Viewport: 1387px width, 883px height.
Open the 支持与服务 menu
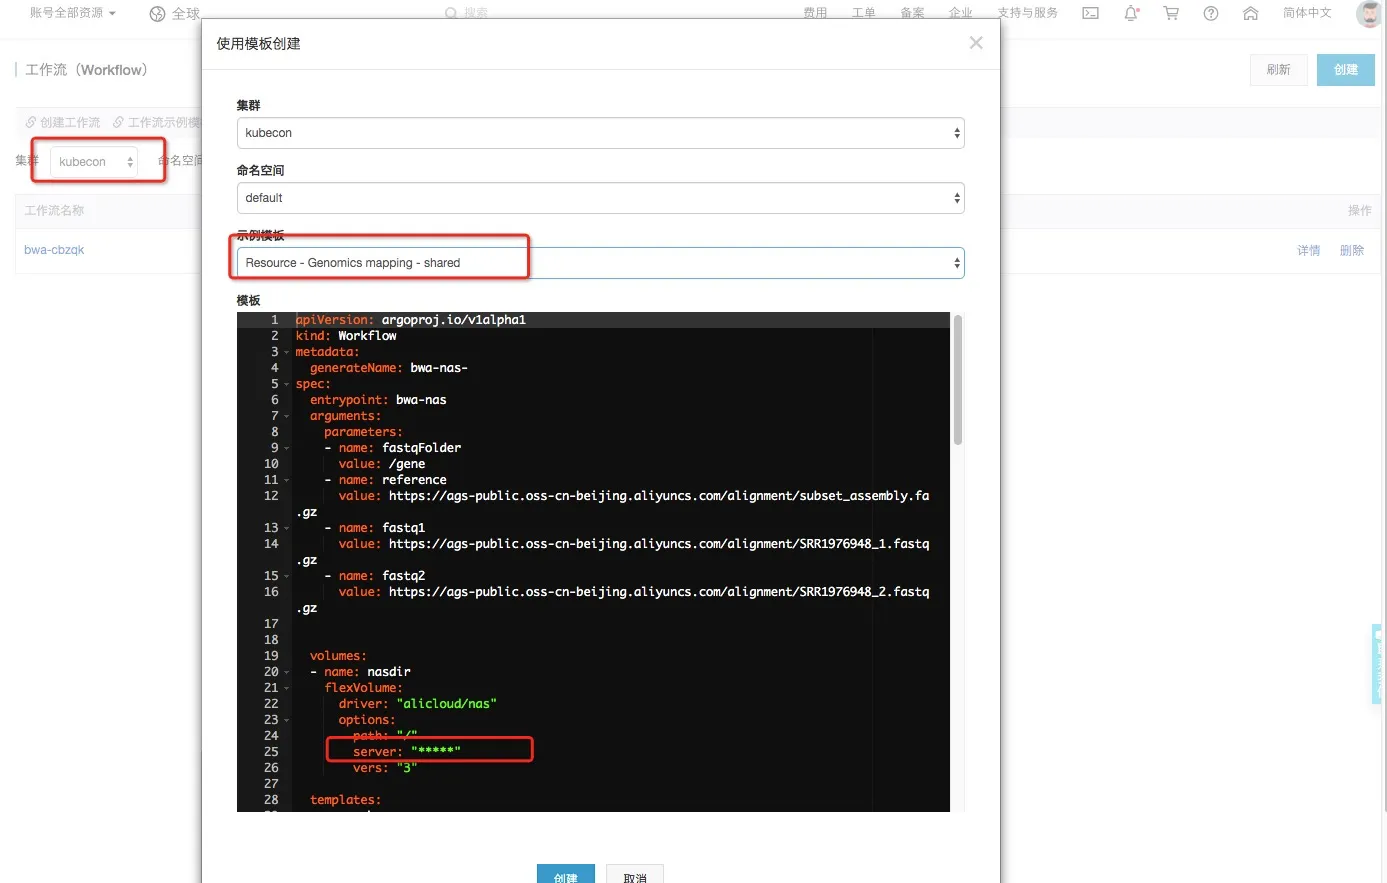tap(1027, 13)
